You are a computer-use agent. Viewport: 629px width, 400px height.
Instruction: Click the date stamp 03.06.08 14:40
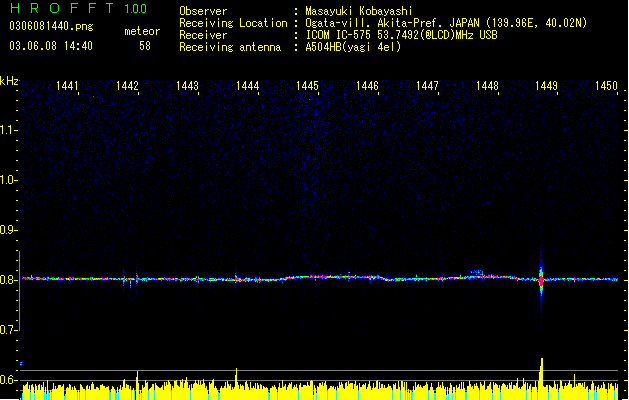pyautogui.click(x=51, y=46)
